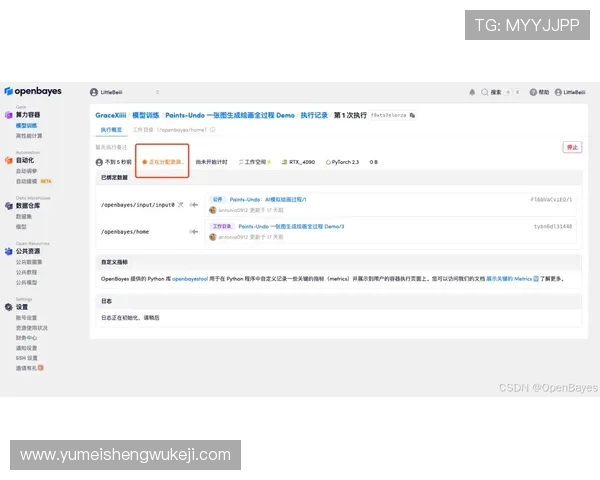Open 通知设置 in the sidebar
600x480 pixels.
coord(26,348)
